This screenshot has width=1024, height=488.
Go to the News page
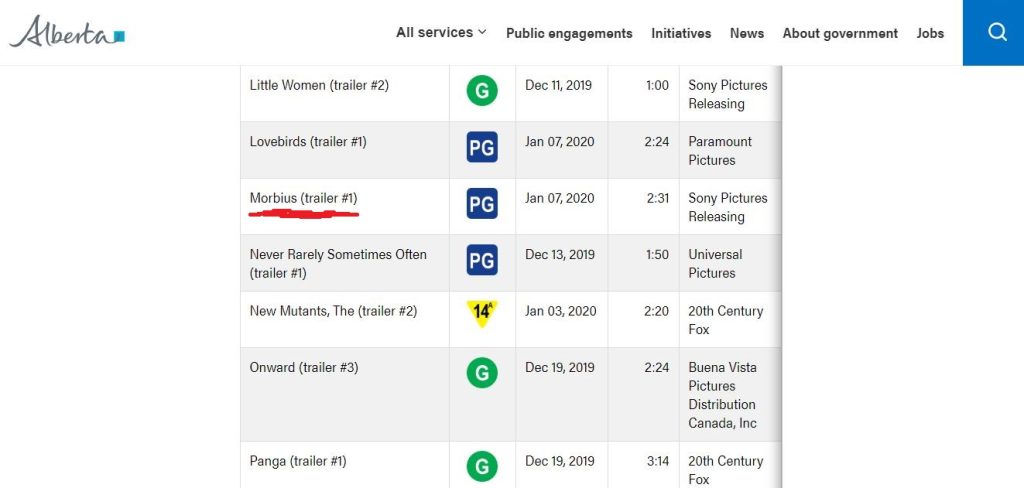click(747, 33)
